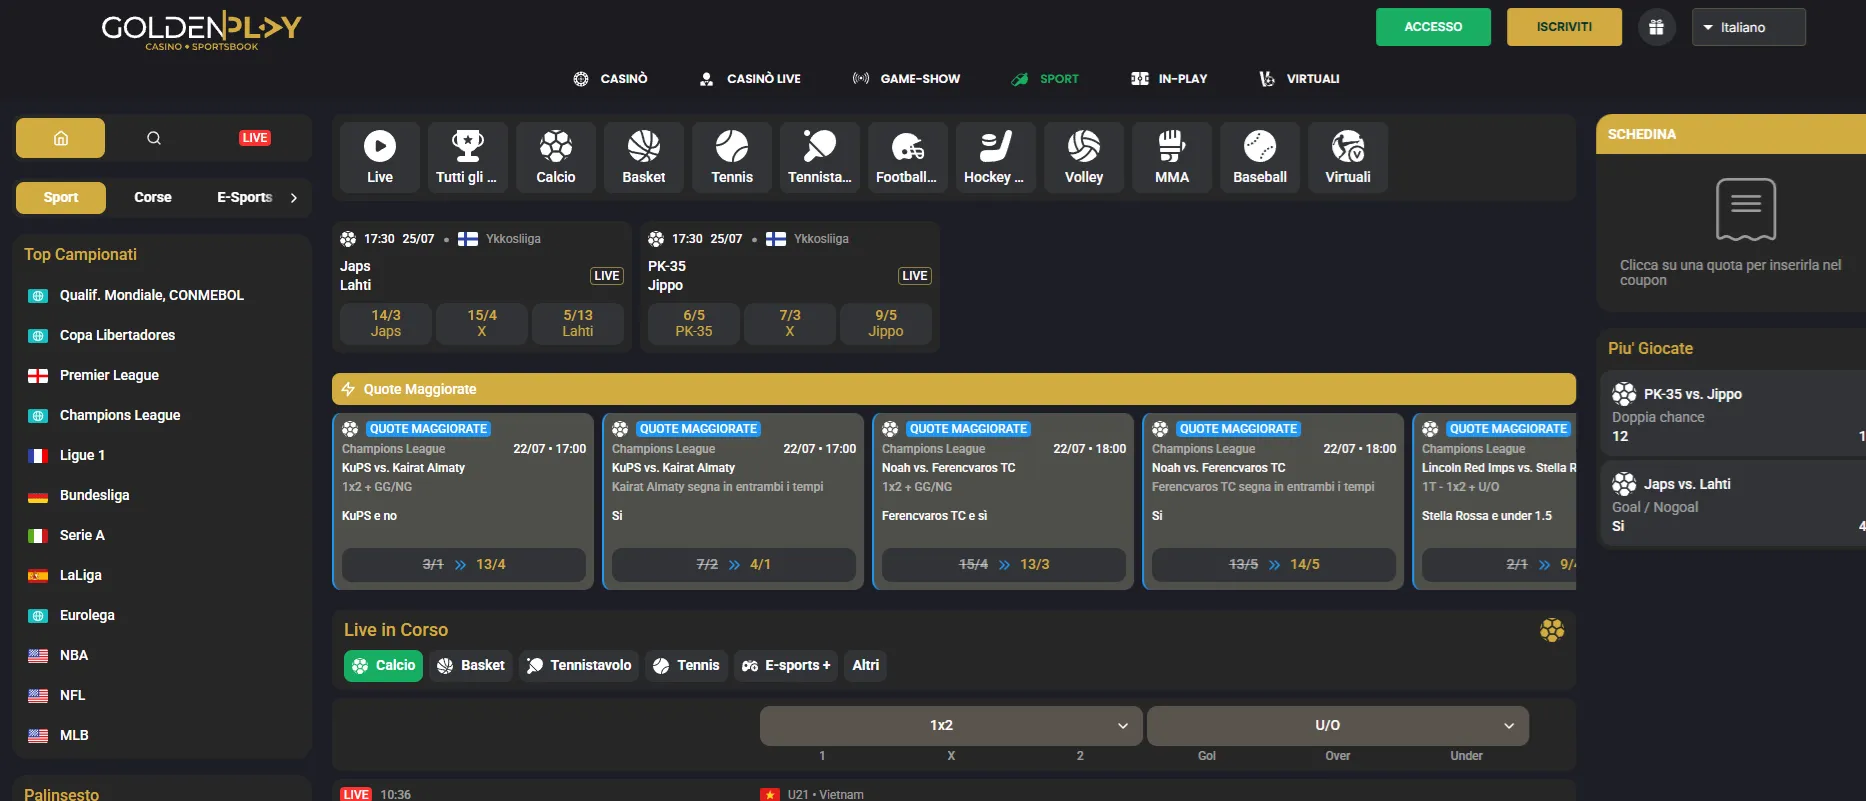Image resolution: width=1866 pixels, height=801 pixels.
Task: Switch to the Sport sidebar tab
Action: pyautogui.click(x=61, y=198)
